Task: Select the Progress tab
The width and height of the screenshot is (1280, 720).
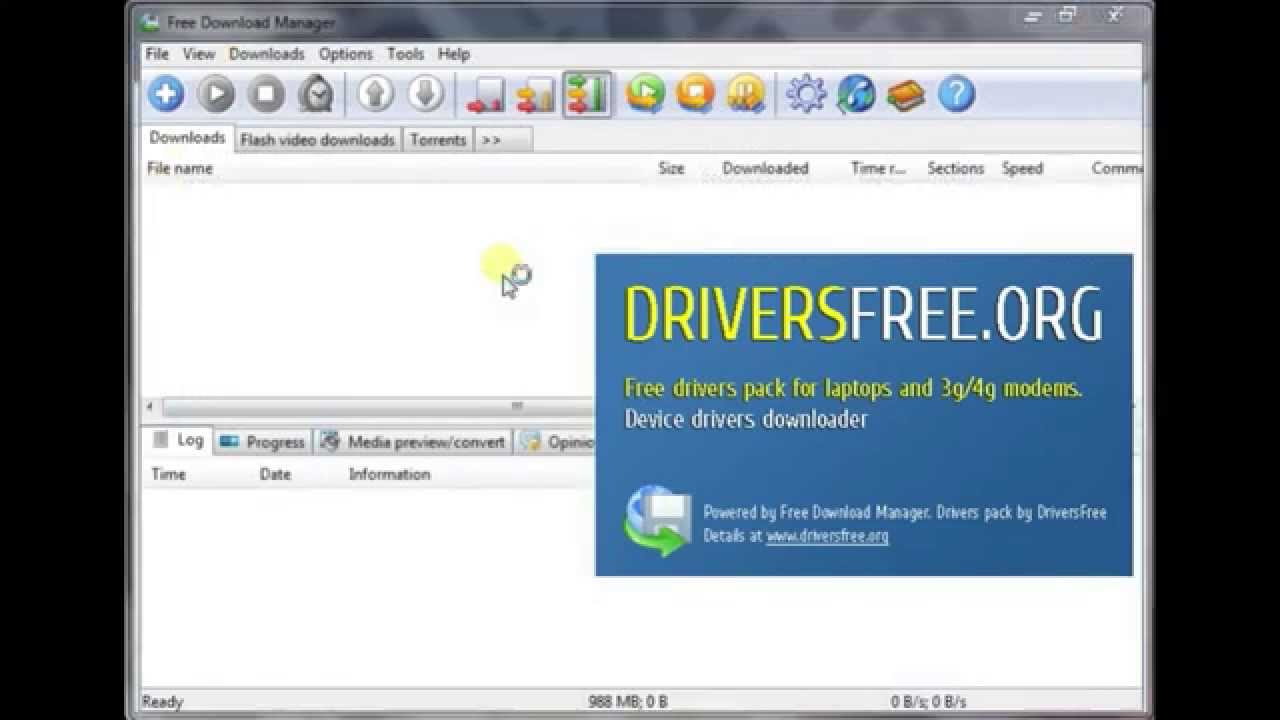Action: point(262,442)
